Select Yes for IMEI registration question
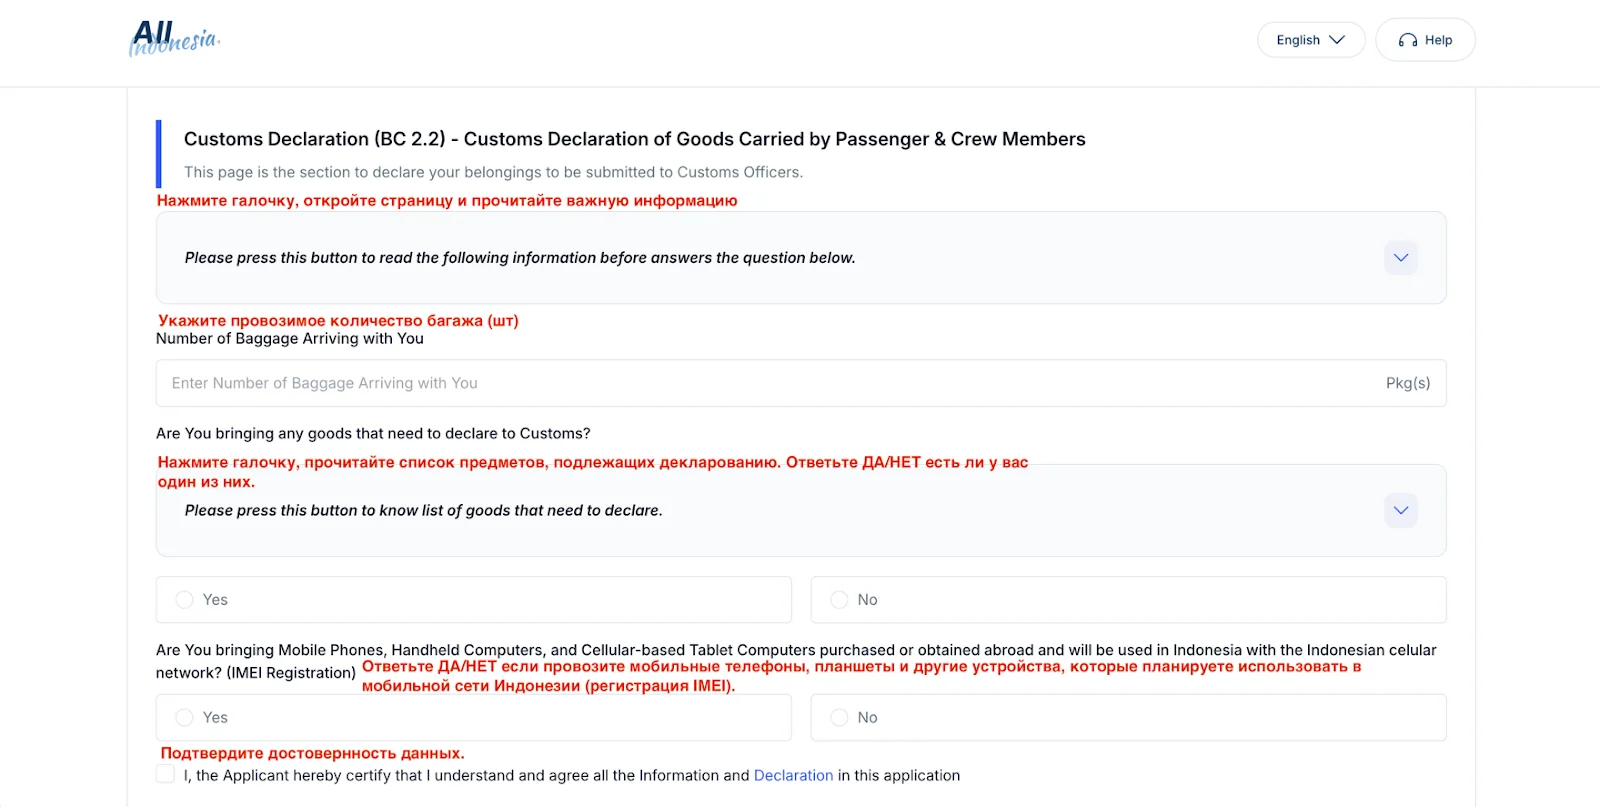This screenshot has width=1600, height=807. click(x=185, y=718)
